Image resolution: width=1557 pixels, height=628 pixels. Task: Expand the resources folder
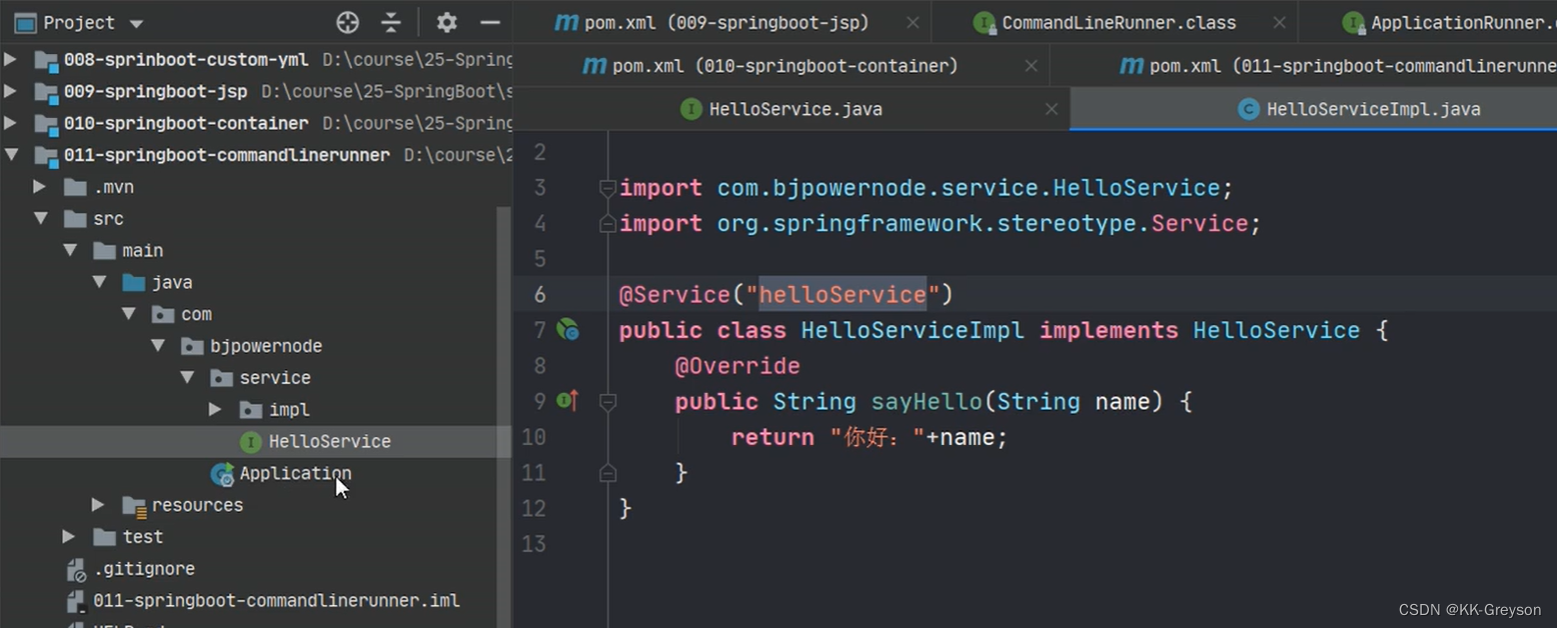[97, 505]
